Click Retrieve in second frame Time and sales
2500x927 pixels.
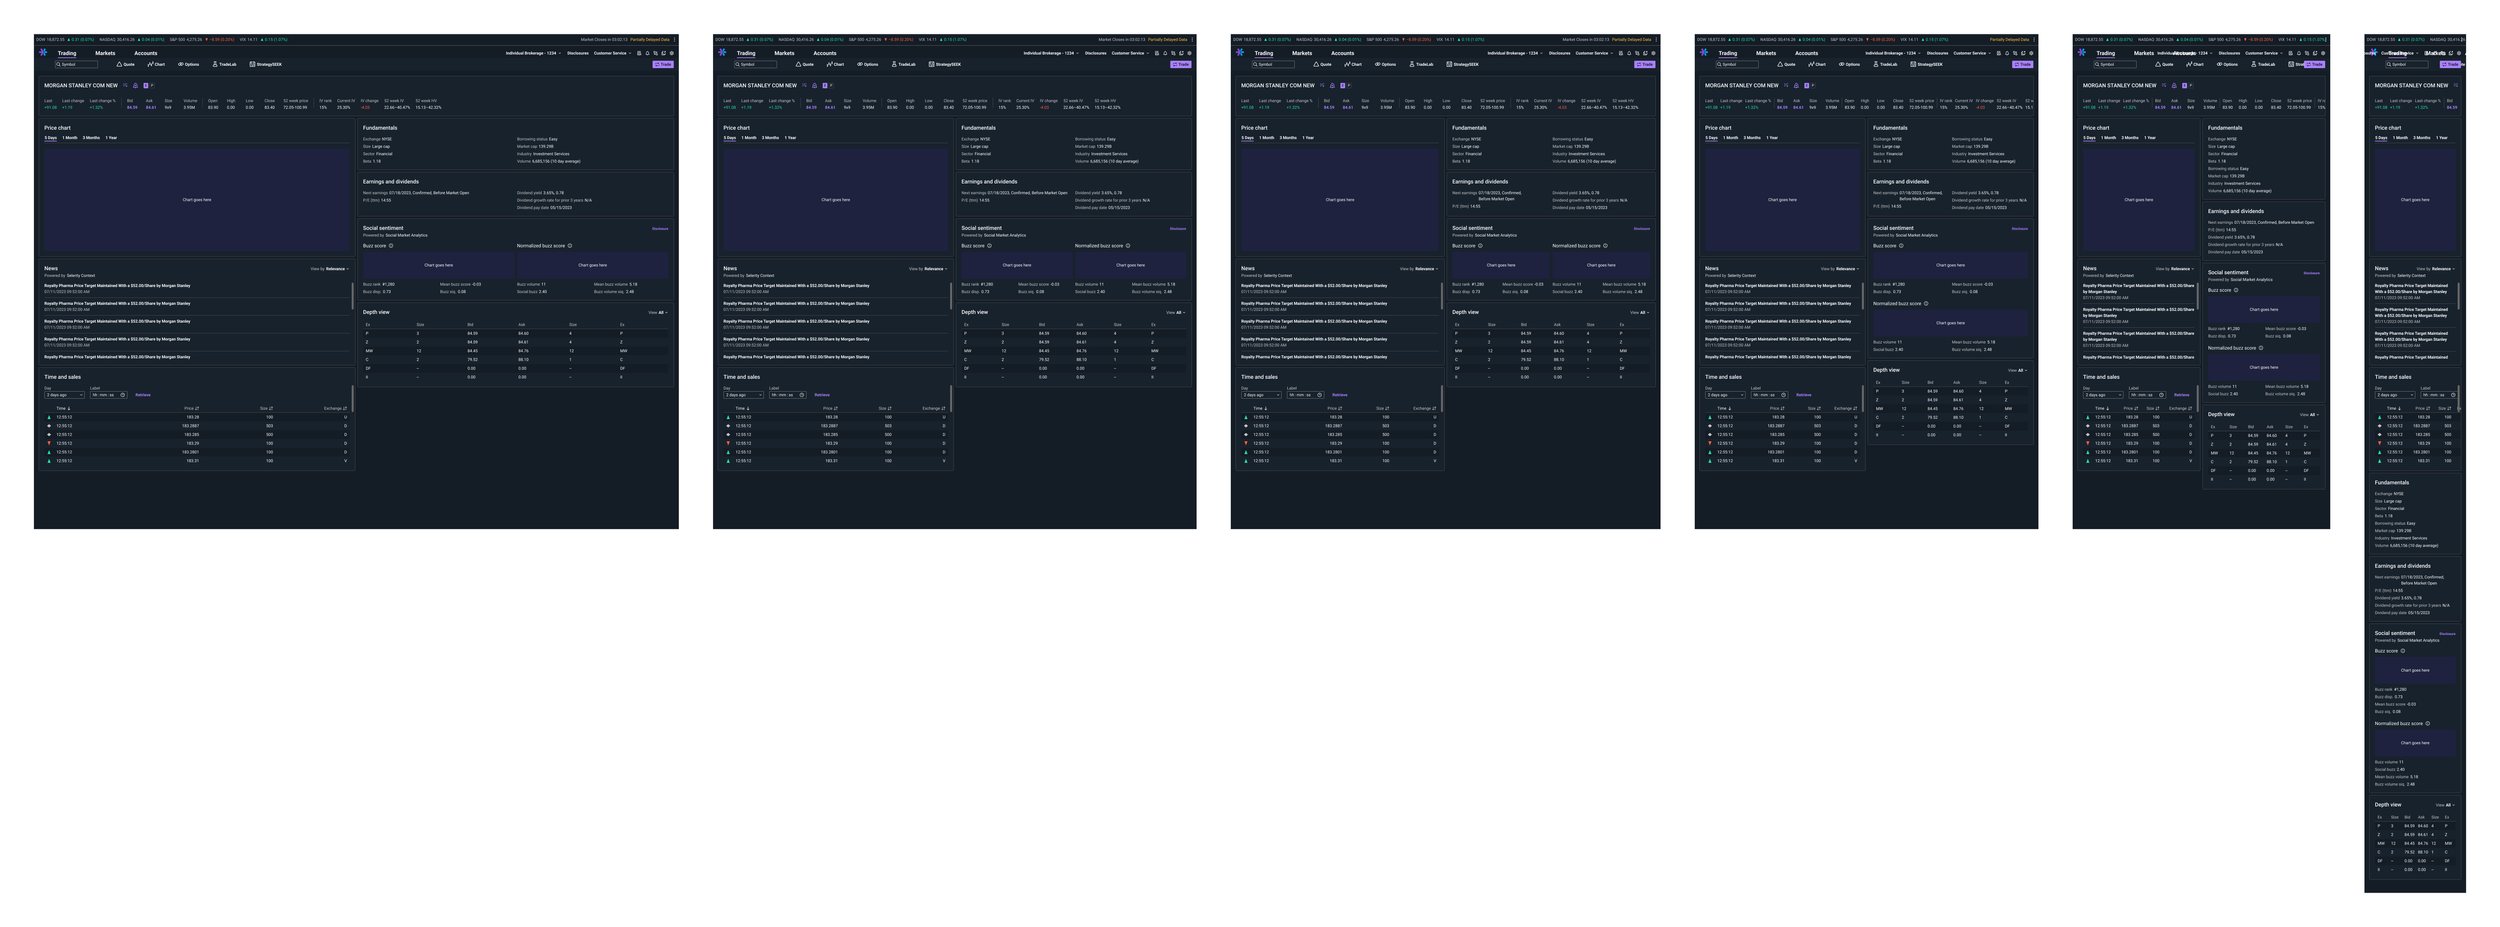(822, 395)
